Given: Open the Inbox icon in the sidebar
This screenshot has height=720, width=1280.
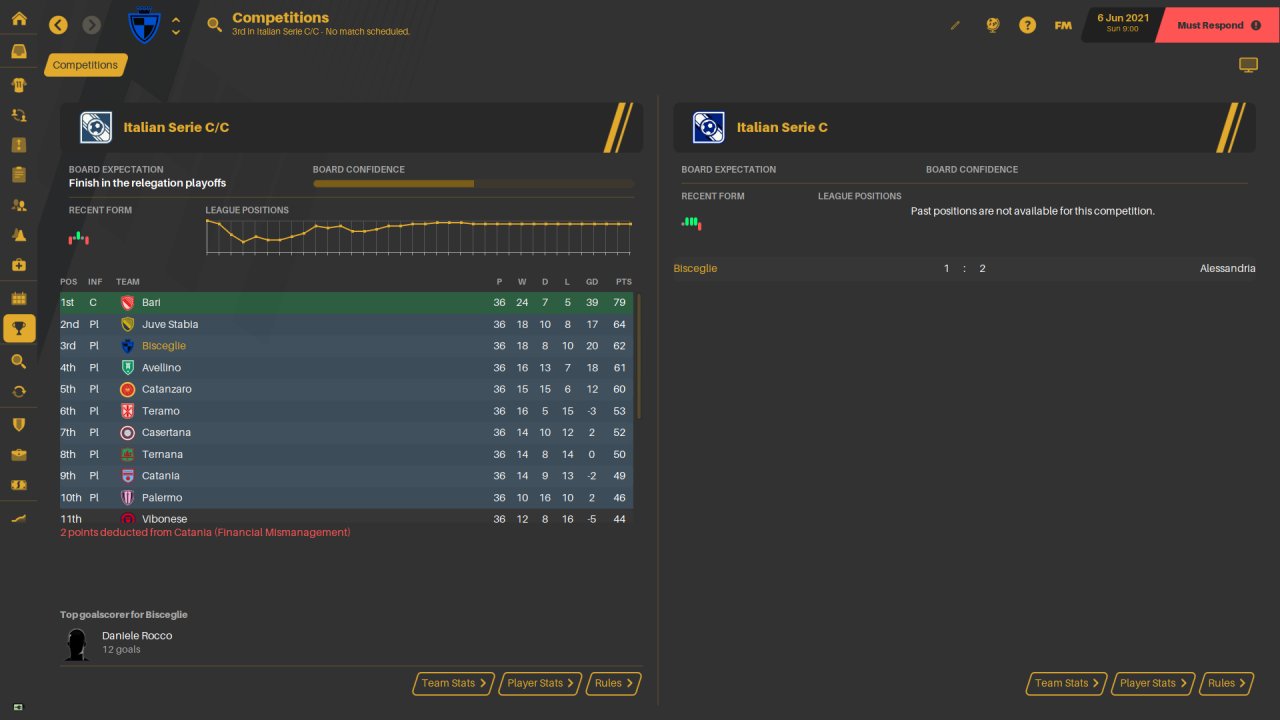Looking at the screenshot, I should [x=18, y=52].
